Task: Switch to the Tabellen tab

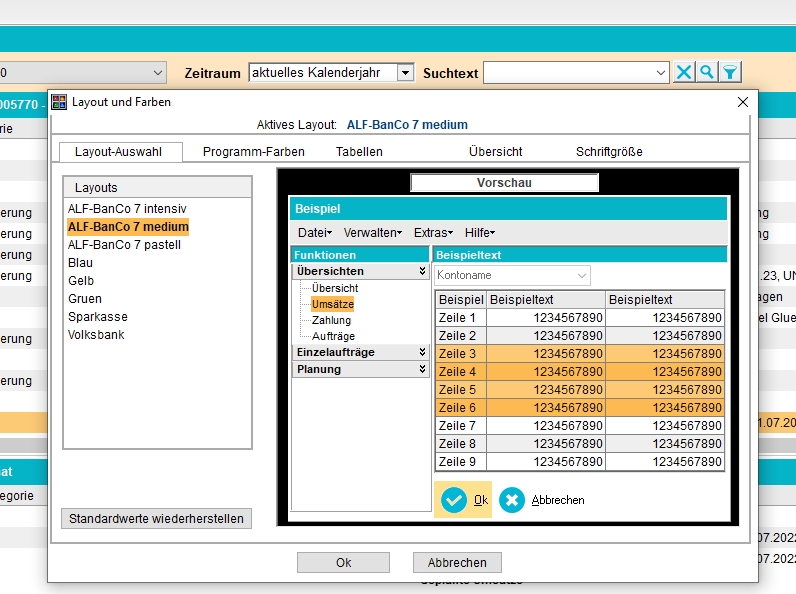Action: point(359,152)
